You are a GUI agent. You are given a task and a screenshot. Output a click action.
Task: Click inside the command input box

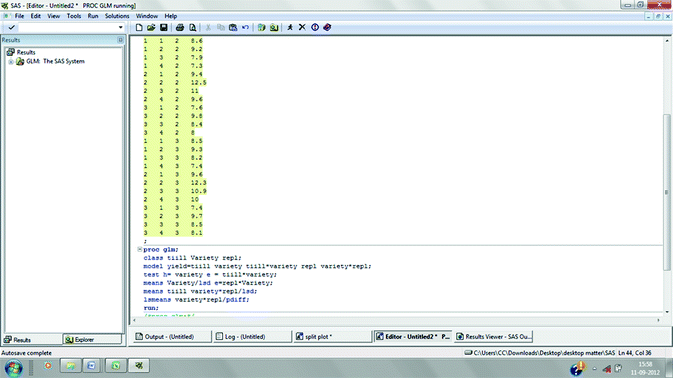pos(67,27)
